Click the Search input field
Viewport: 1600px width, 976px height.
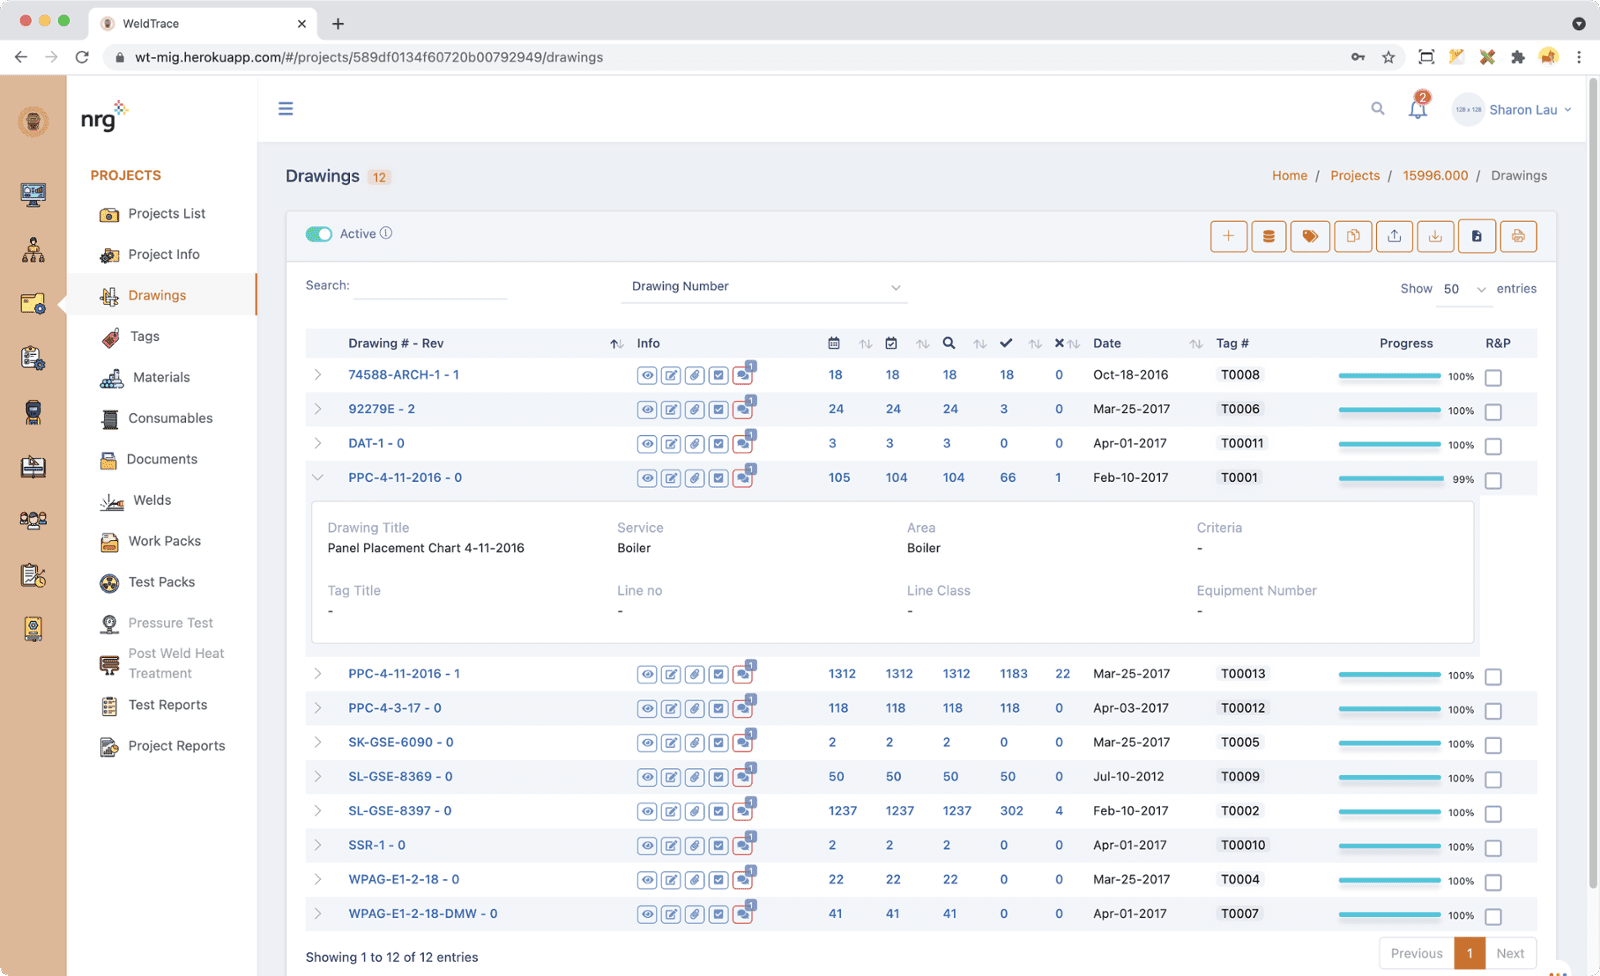(x=431, y=287)
